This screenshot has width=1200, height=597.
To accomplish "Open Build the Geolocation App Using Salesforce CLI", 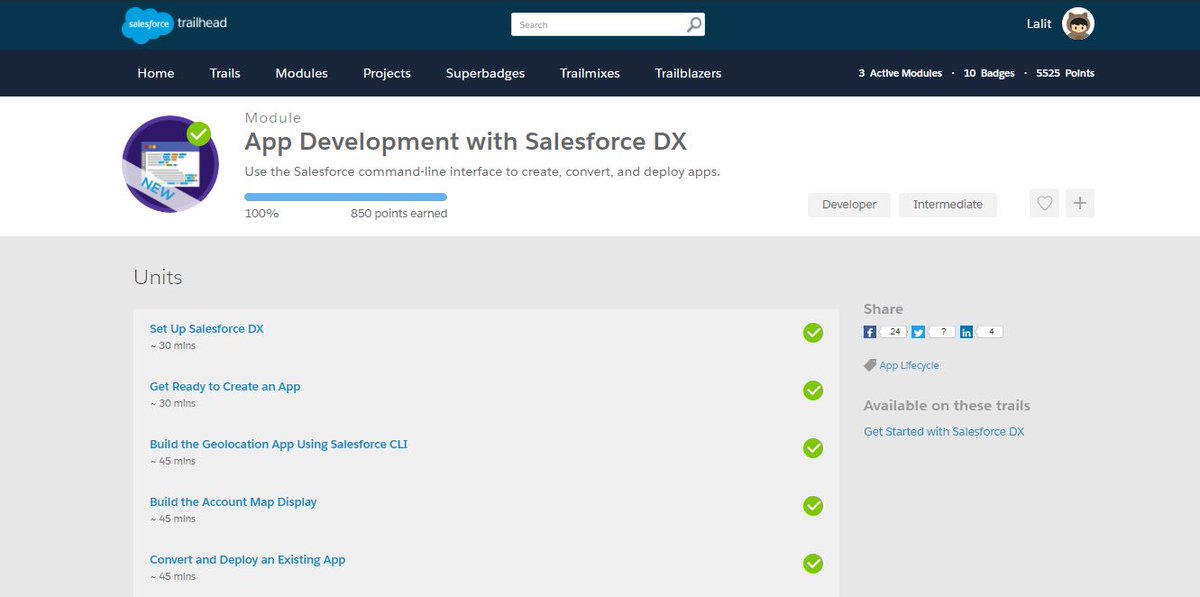I will tap(279, 444).
